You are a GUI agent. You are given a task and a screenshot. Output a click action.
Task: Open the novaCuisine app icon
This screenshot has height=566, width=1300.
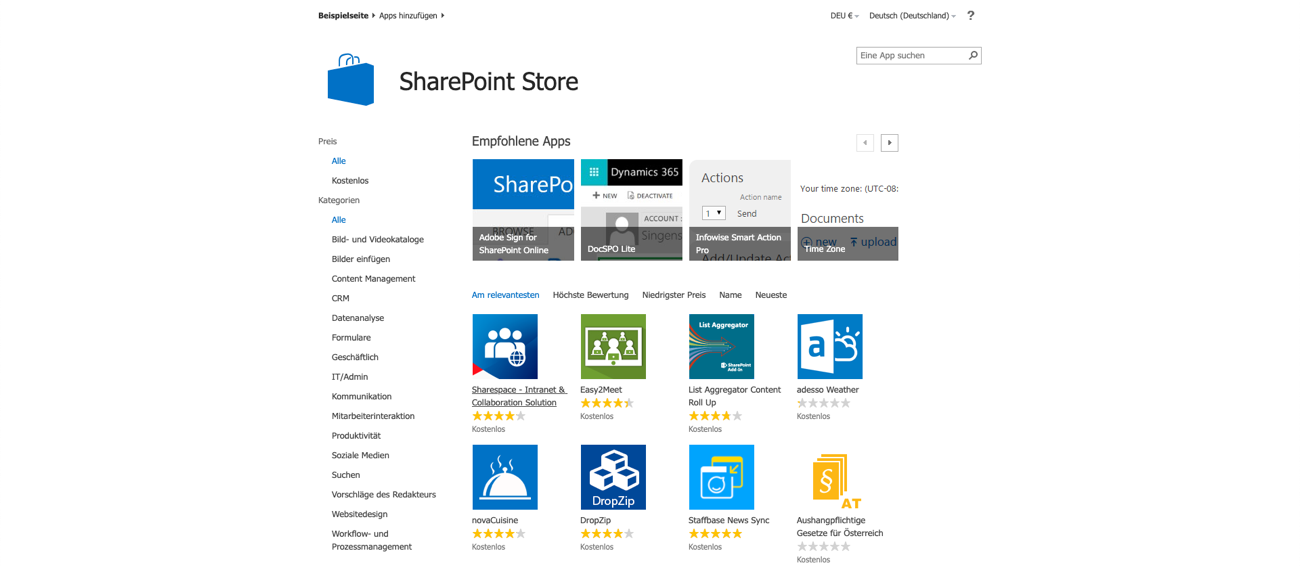click(505, 477)
